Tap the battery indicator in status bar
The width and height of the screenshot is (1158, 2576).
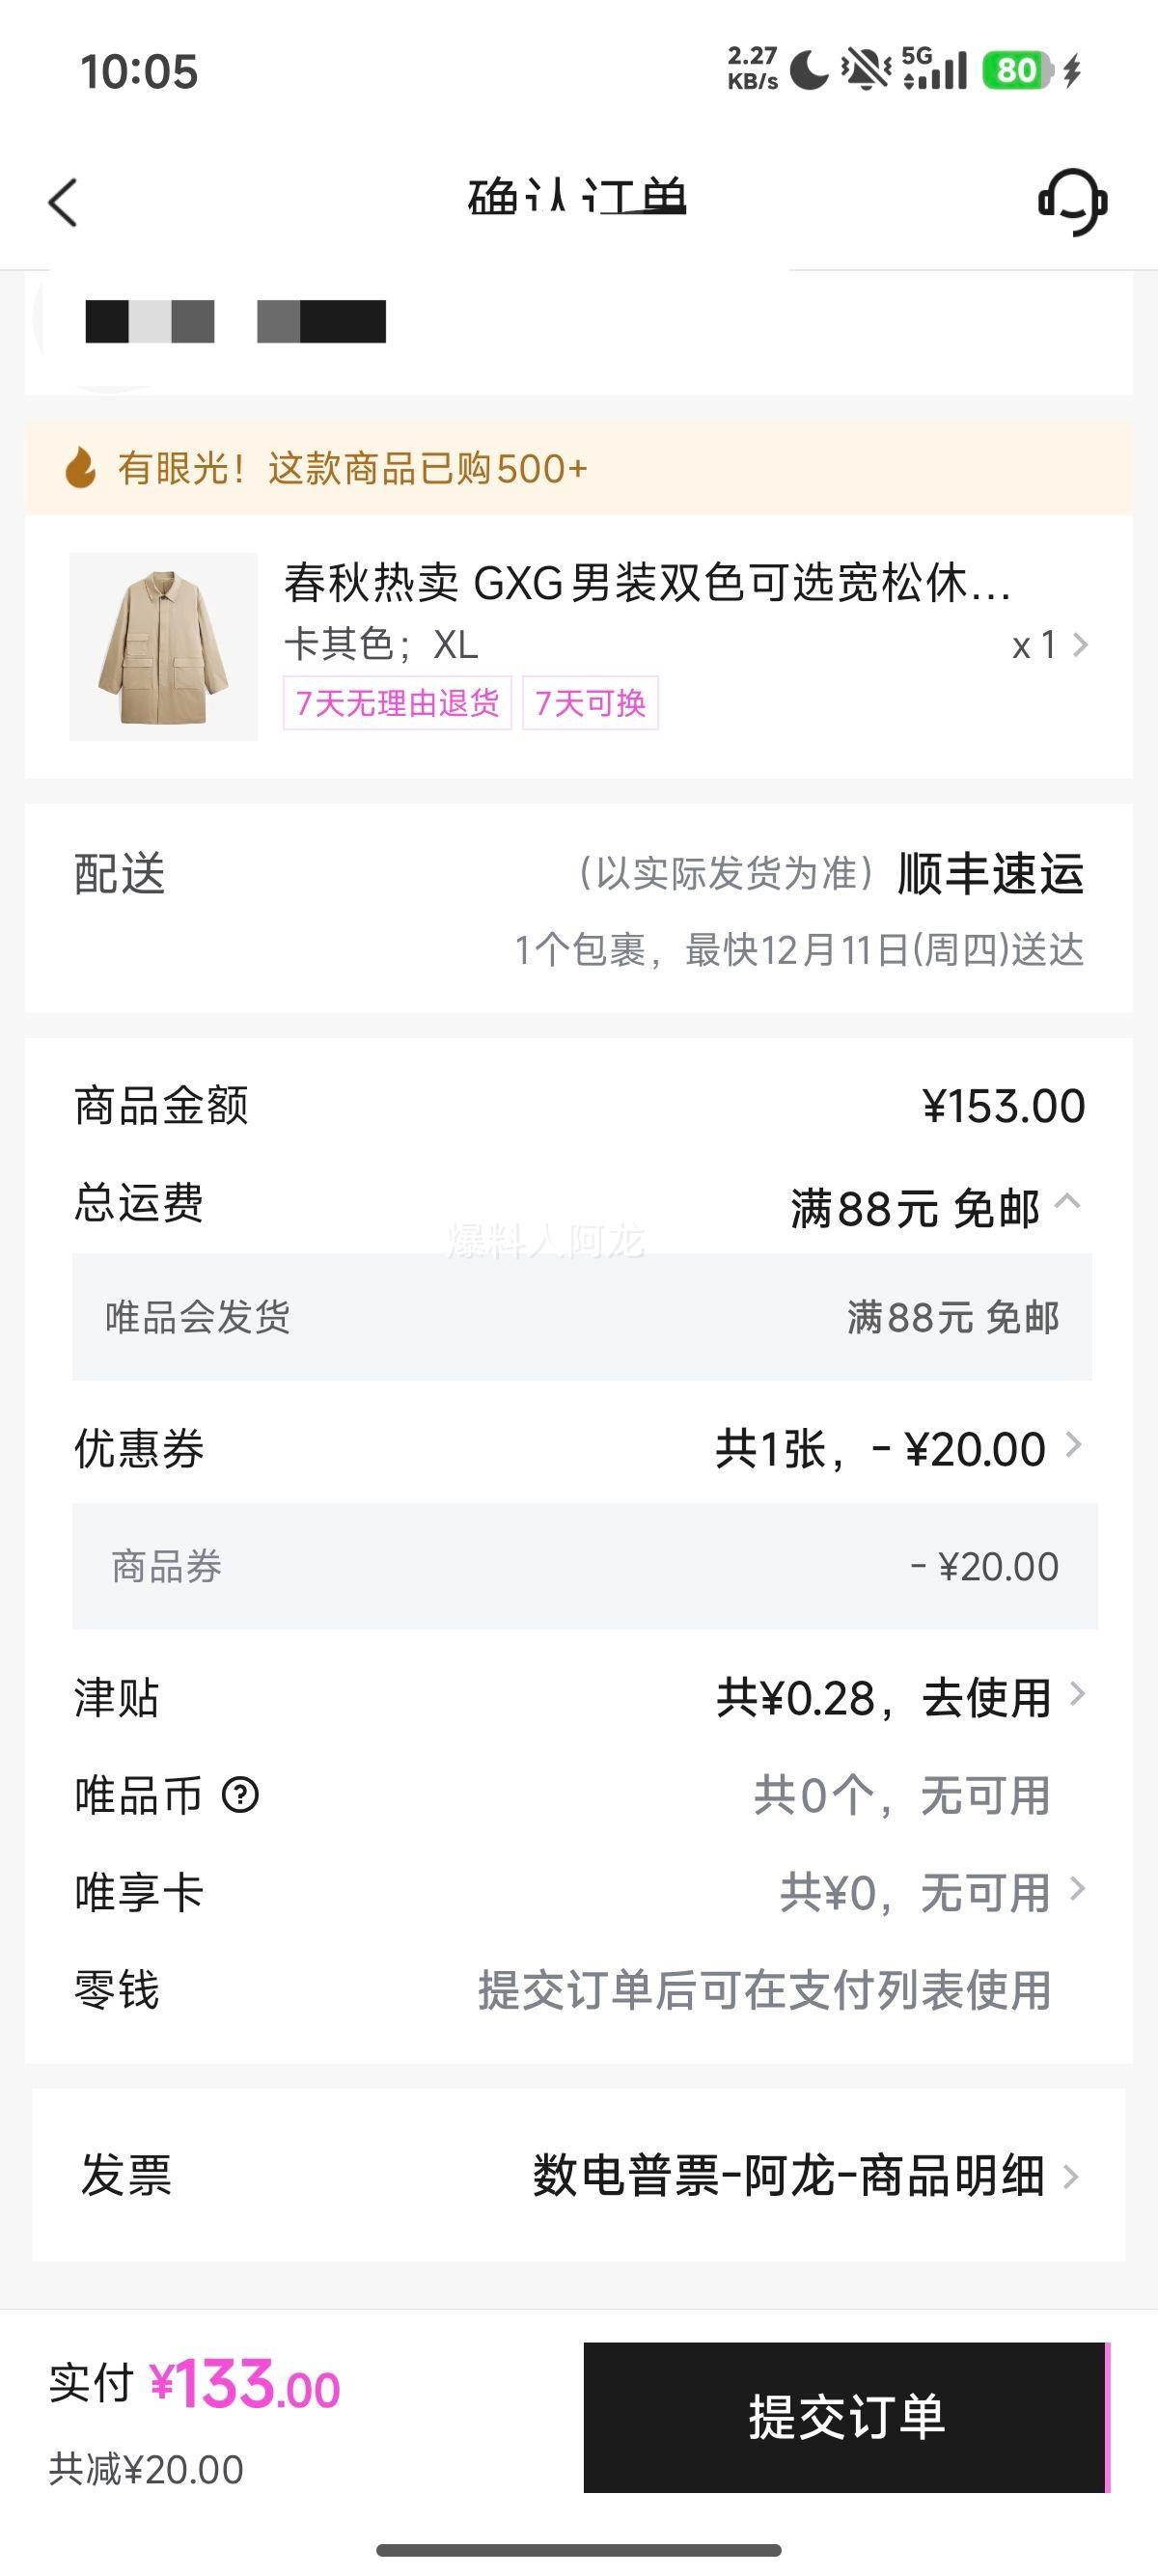tap(1018, 71)
